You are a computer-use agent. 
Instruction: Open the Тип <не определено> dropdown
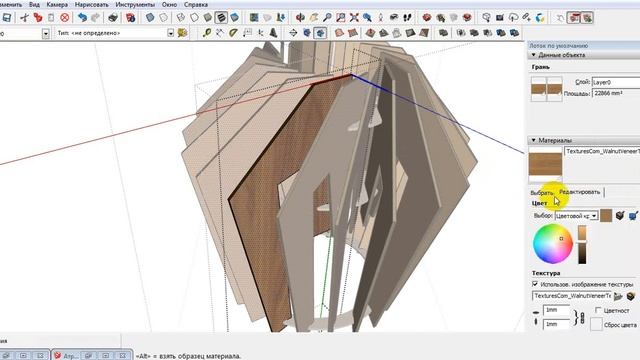(x=170, y=33)
